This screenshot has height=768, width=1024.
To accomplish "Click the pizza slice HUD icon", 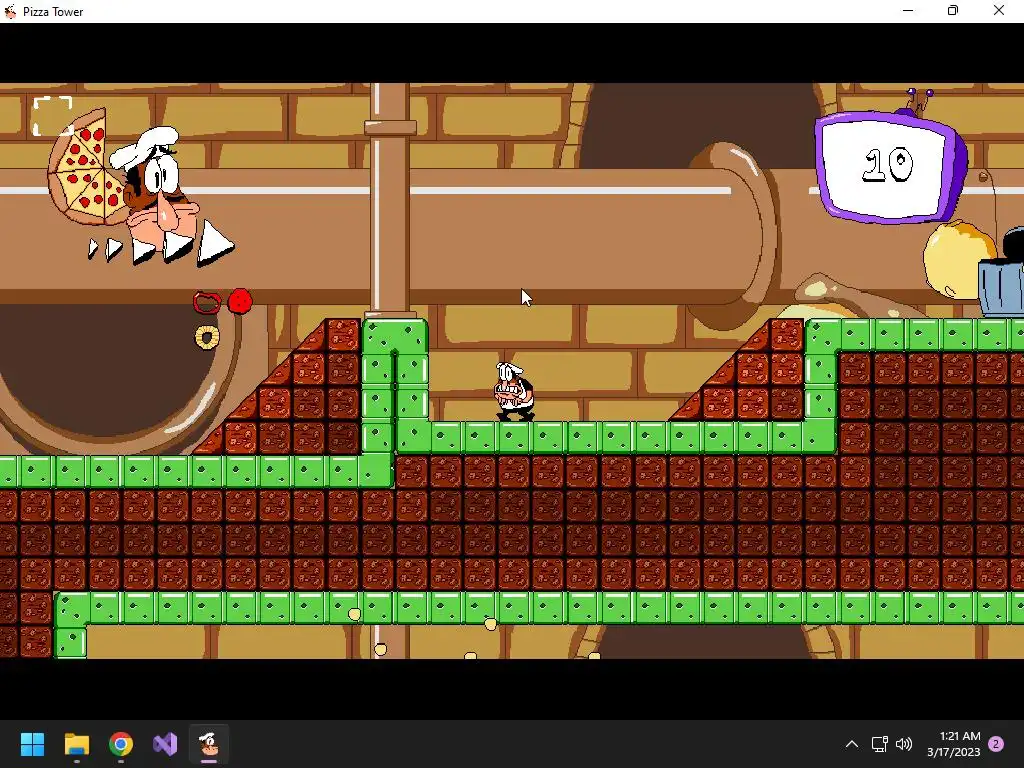I will 84,168.
